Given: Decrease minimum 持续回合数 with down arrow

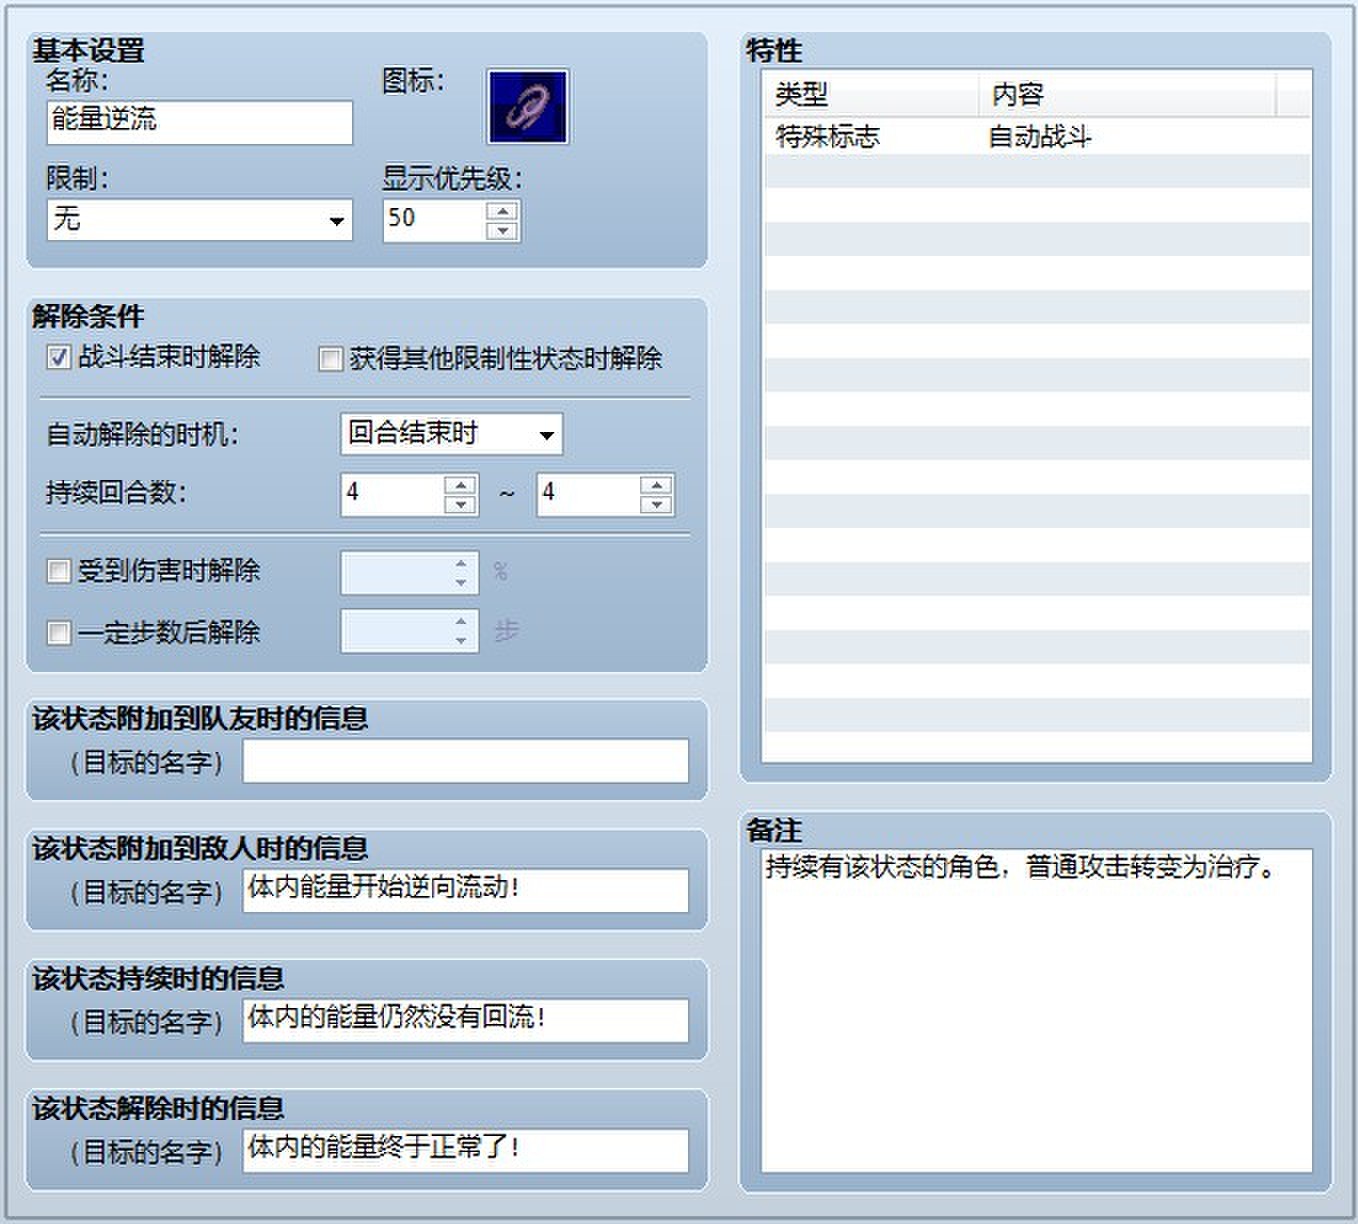Looking at the screenshot, I should [460, 505].
